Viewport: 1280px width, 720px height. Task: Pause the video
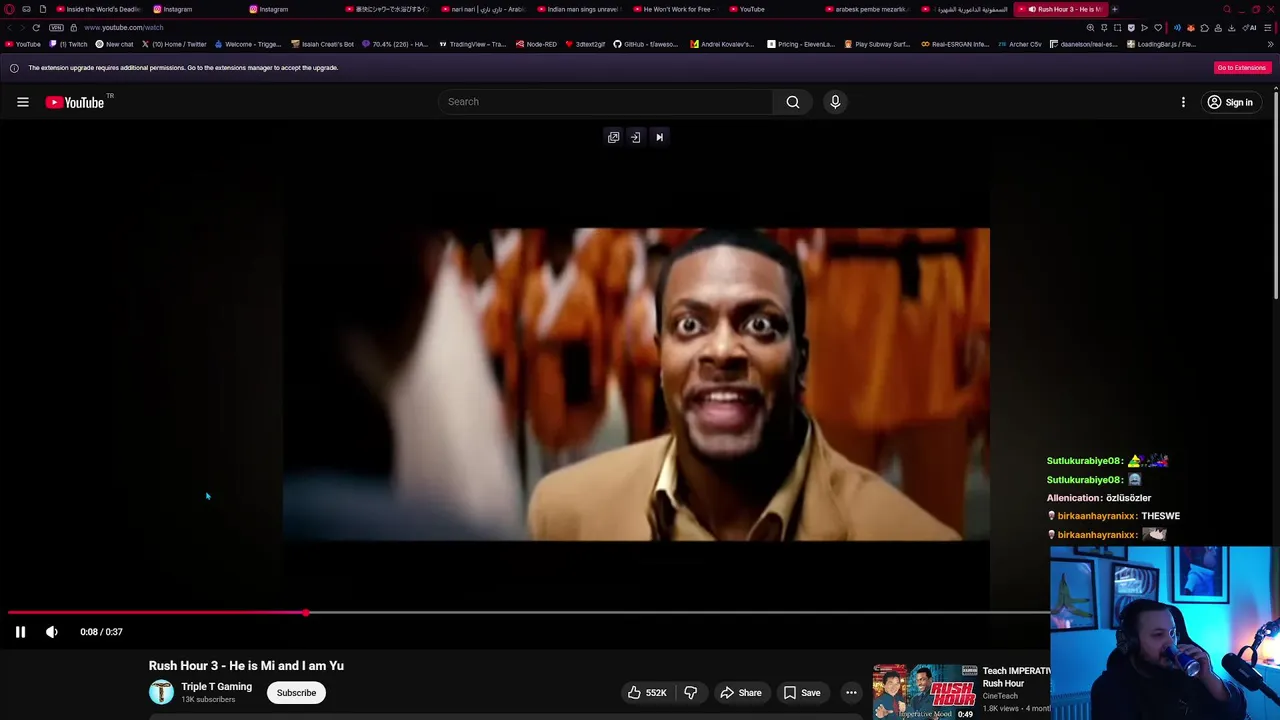(x=20, y=632)
